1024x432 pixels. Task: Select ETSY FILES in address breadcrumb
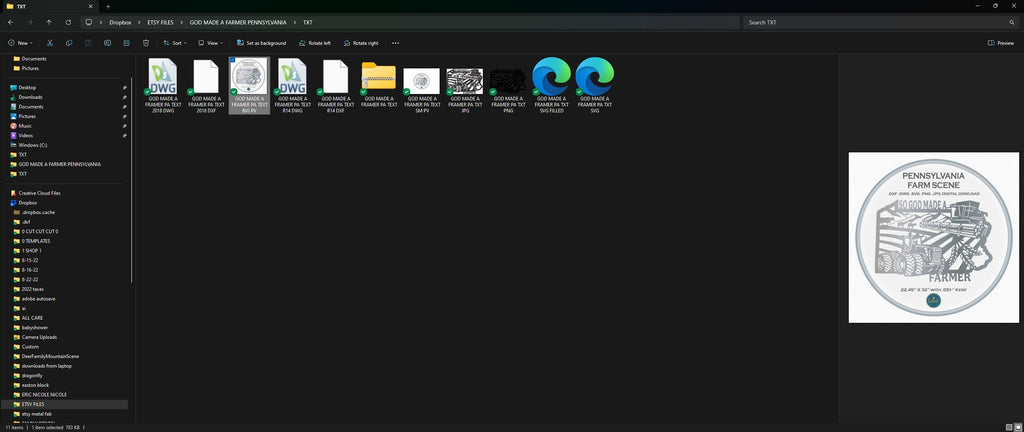[161, 22]
